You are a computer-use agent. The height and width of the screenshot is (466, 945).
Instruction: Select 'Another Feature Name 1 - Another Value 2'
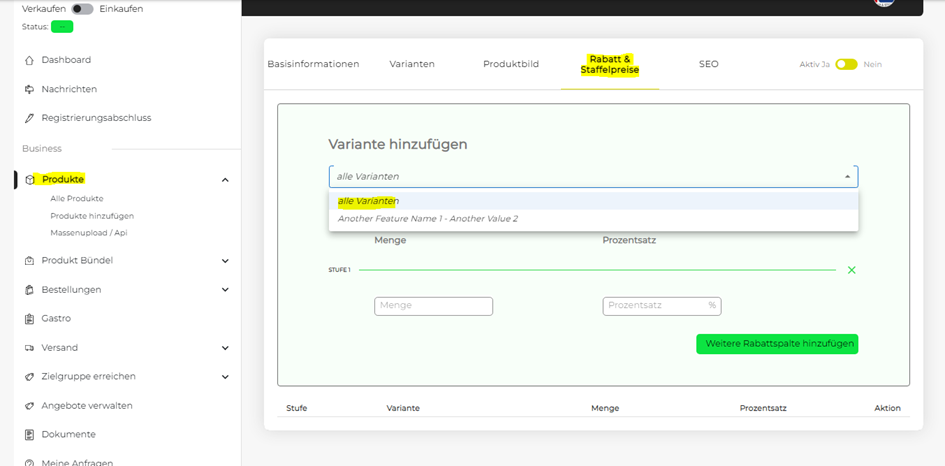(x=594, y=219)
